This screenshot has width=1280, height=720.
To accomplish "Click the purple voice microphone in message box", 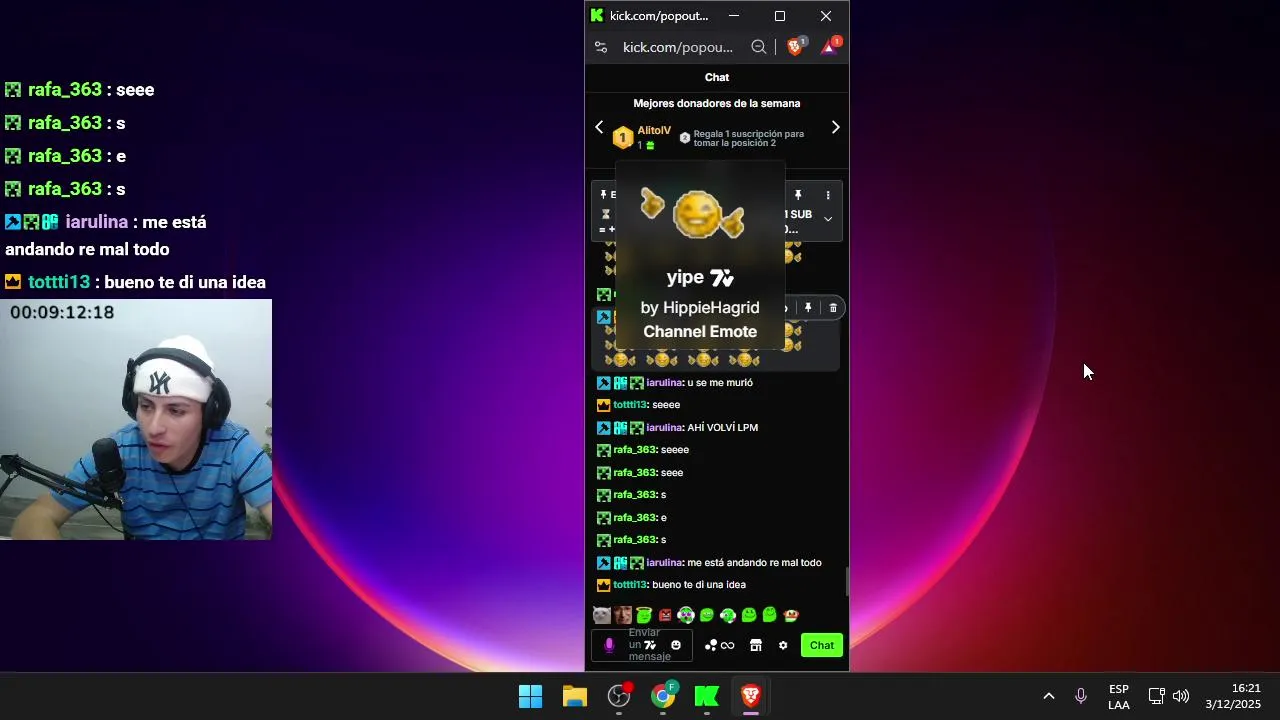I will coord(609,645).
